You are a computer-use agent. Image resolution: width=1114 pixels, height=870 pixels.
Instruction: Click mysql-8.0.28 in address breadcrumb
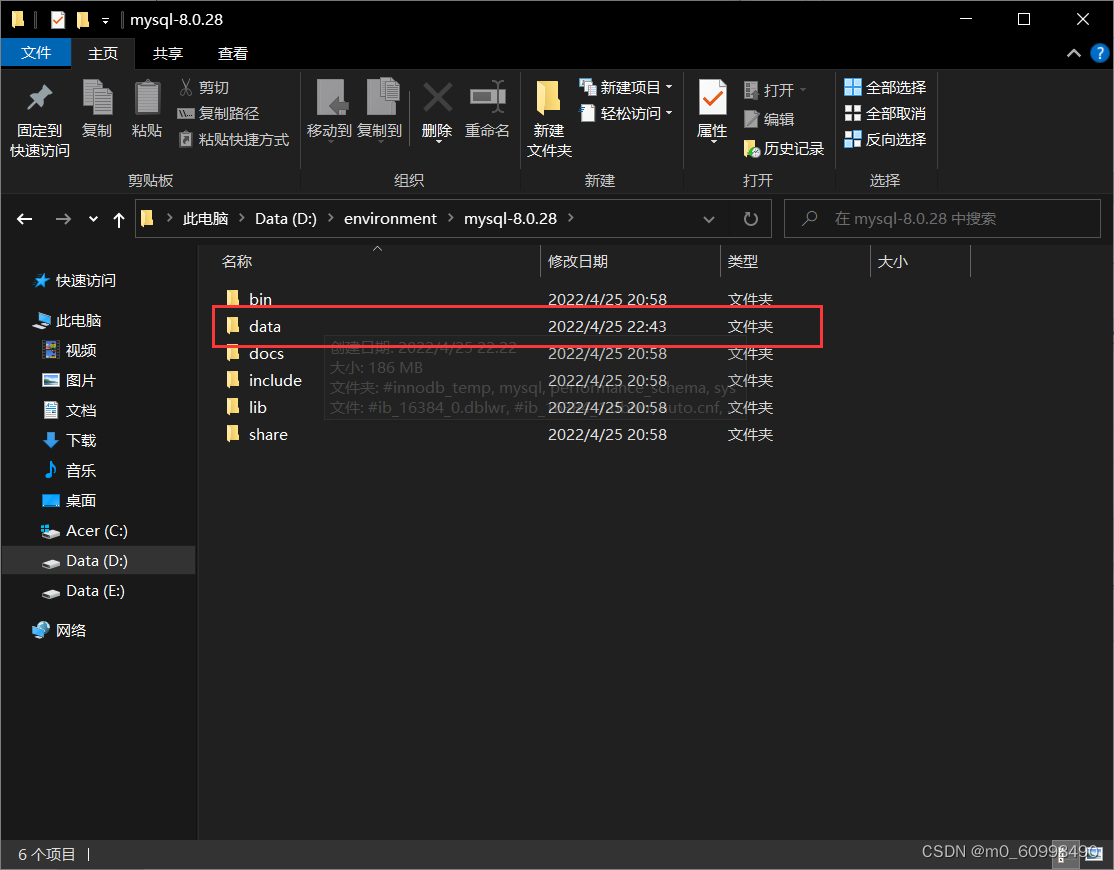510,219
